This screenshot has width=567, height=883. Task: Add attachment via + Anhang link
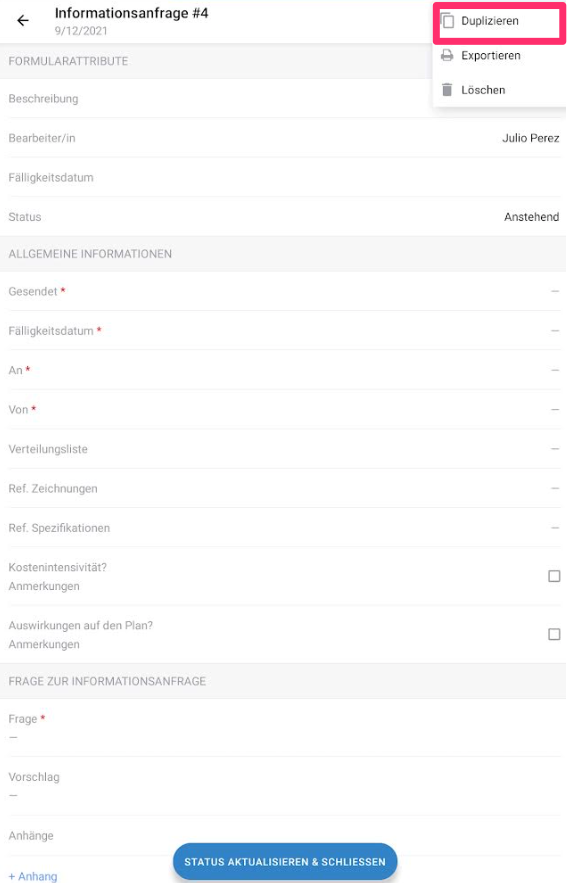(x=33, y=876)
